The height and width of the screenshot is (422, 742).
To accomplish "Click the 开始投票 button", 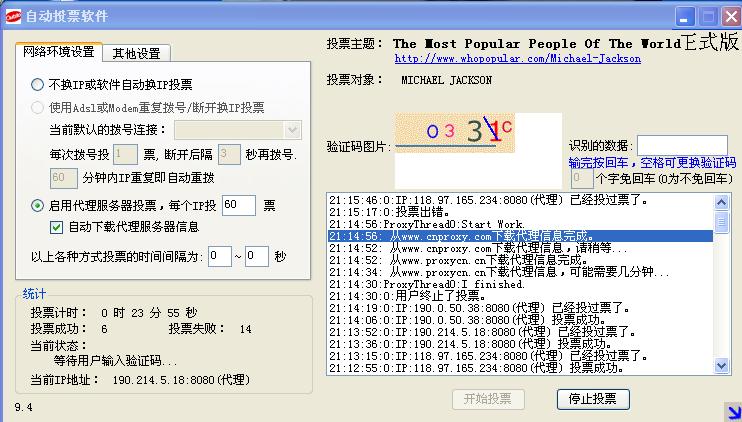I will tap(488, 399).
